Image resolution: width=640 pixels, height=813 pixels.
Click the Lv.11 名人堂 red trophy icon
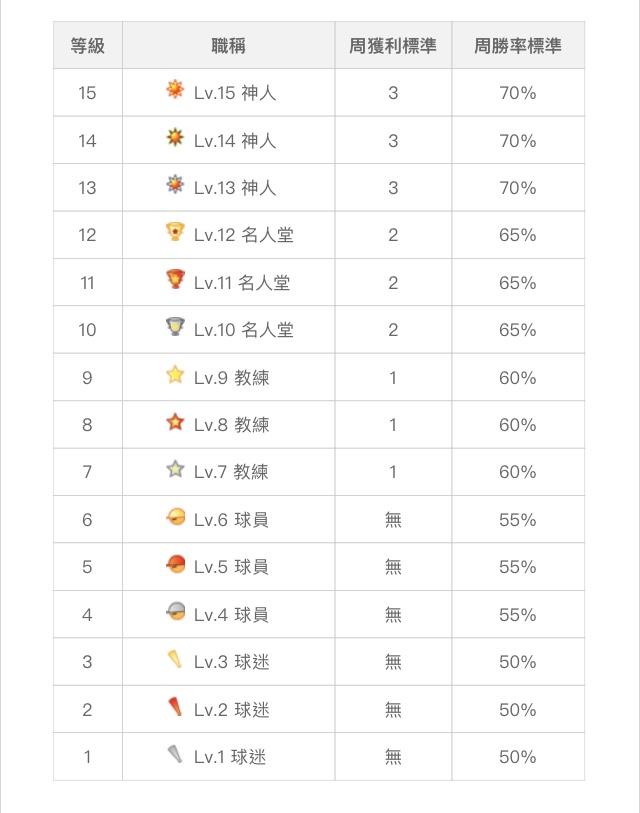175,279
